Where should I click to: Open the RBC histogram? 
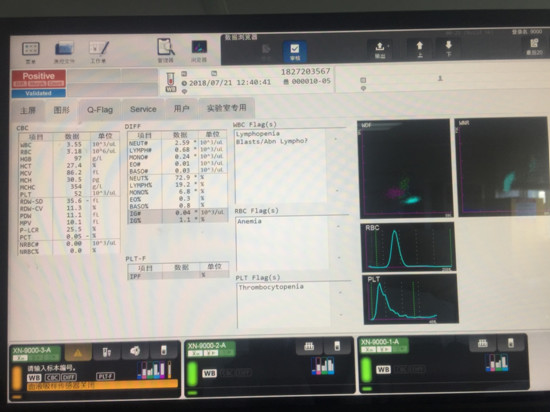pyautogui.click(x=408, y=247)
